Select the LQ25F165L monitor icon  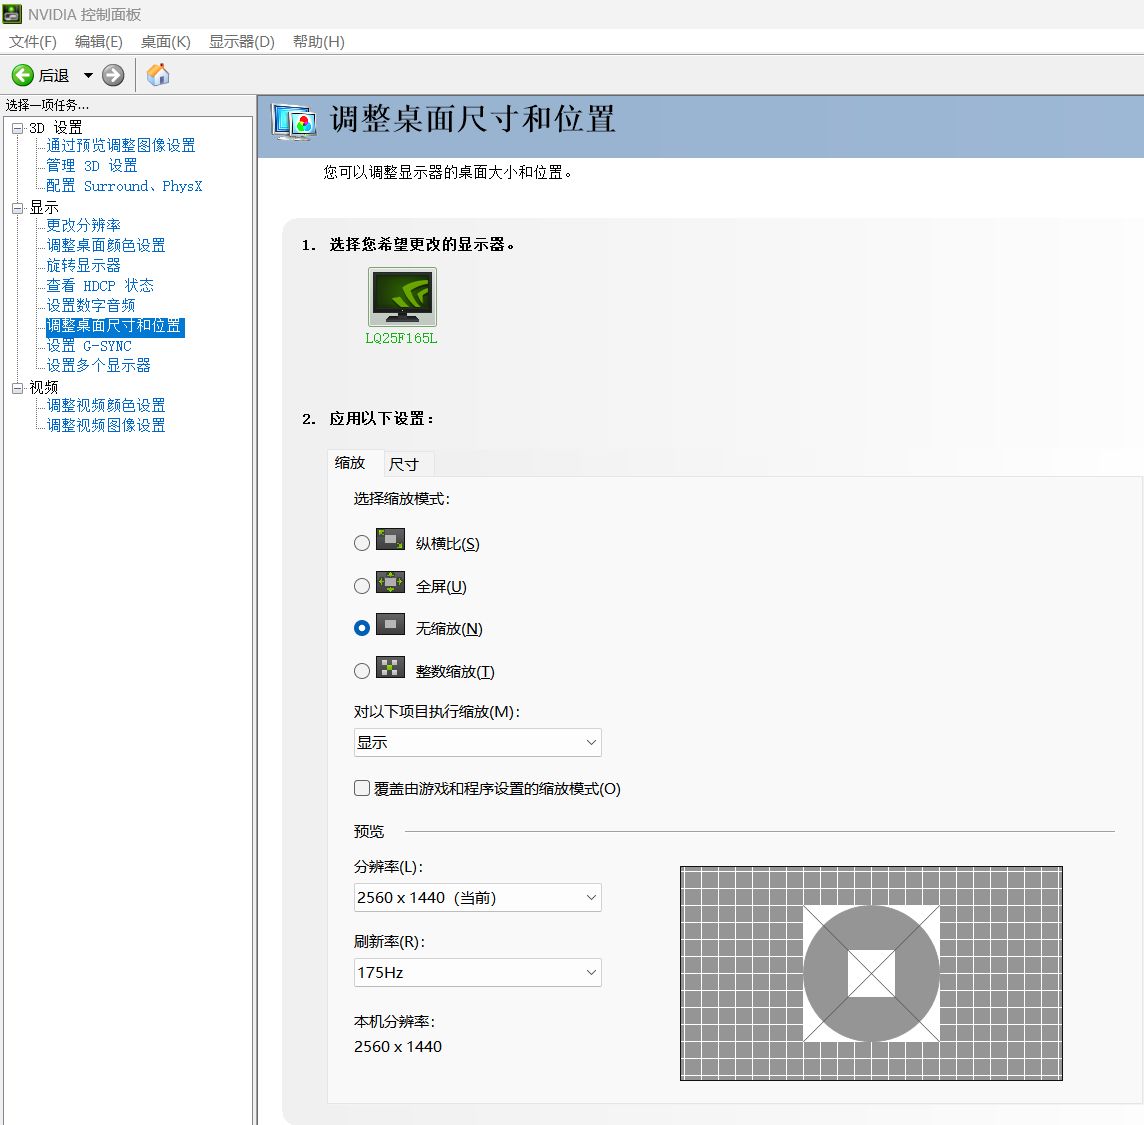(x=402, y=297)
